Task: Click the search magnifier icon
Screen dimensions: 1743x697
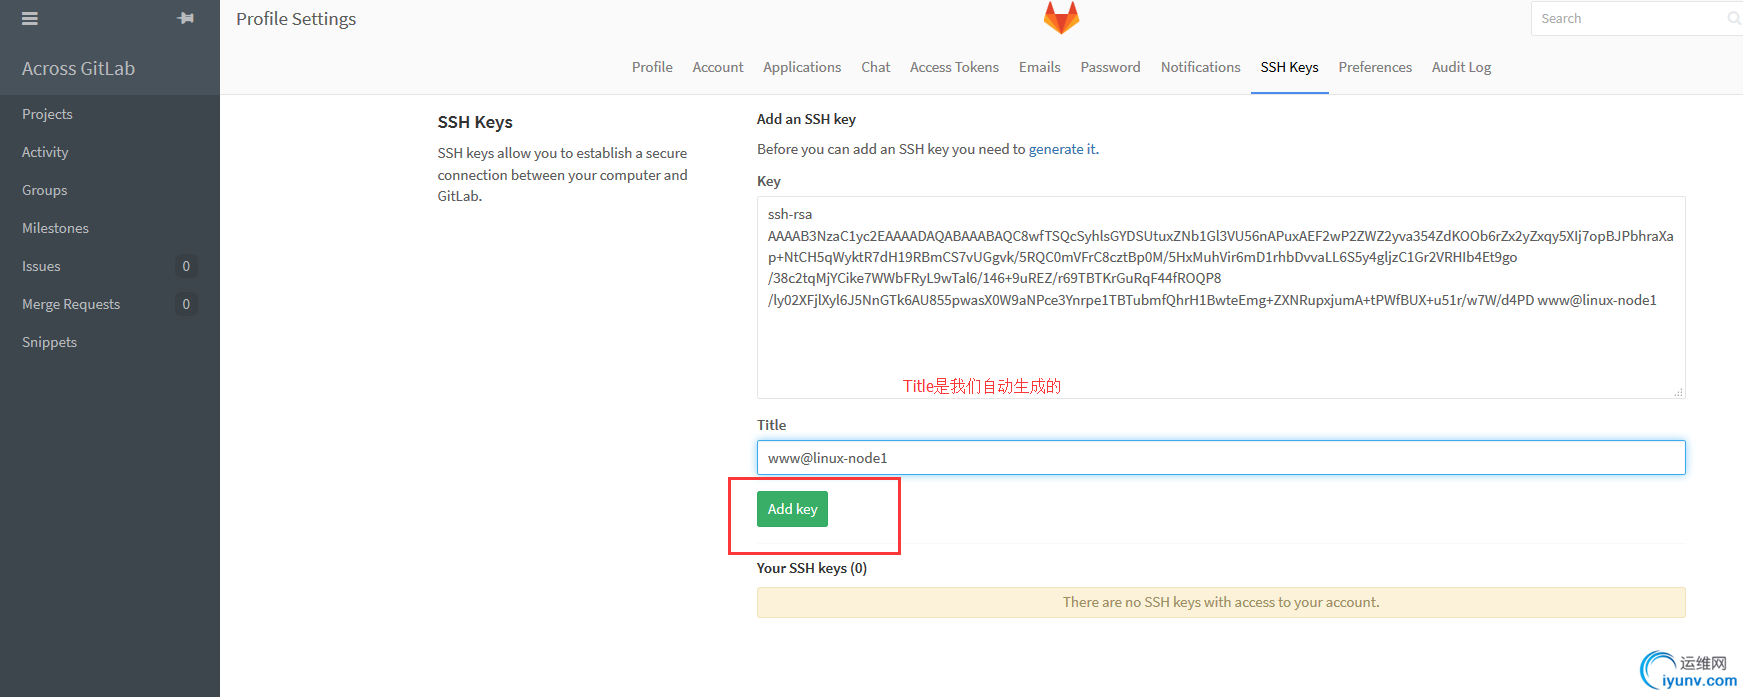Action: tap(1734, 18)
